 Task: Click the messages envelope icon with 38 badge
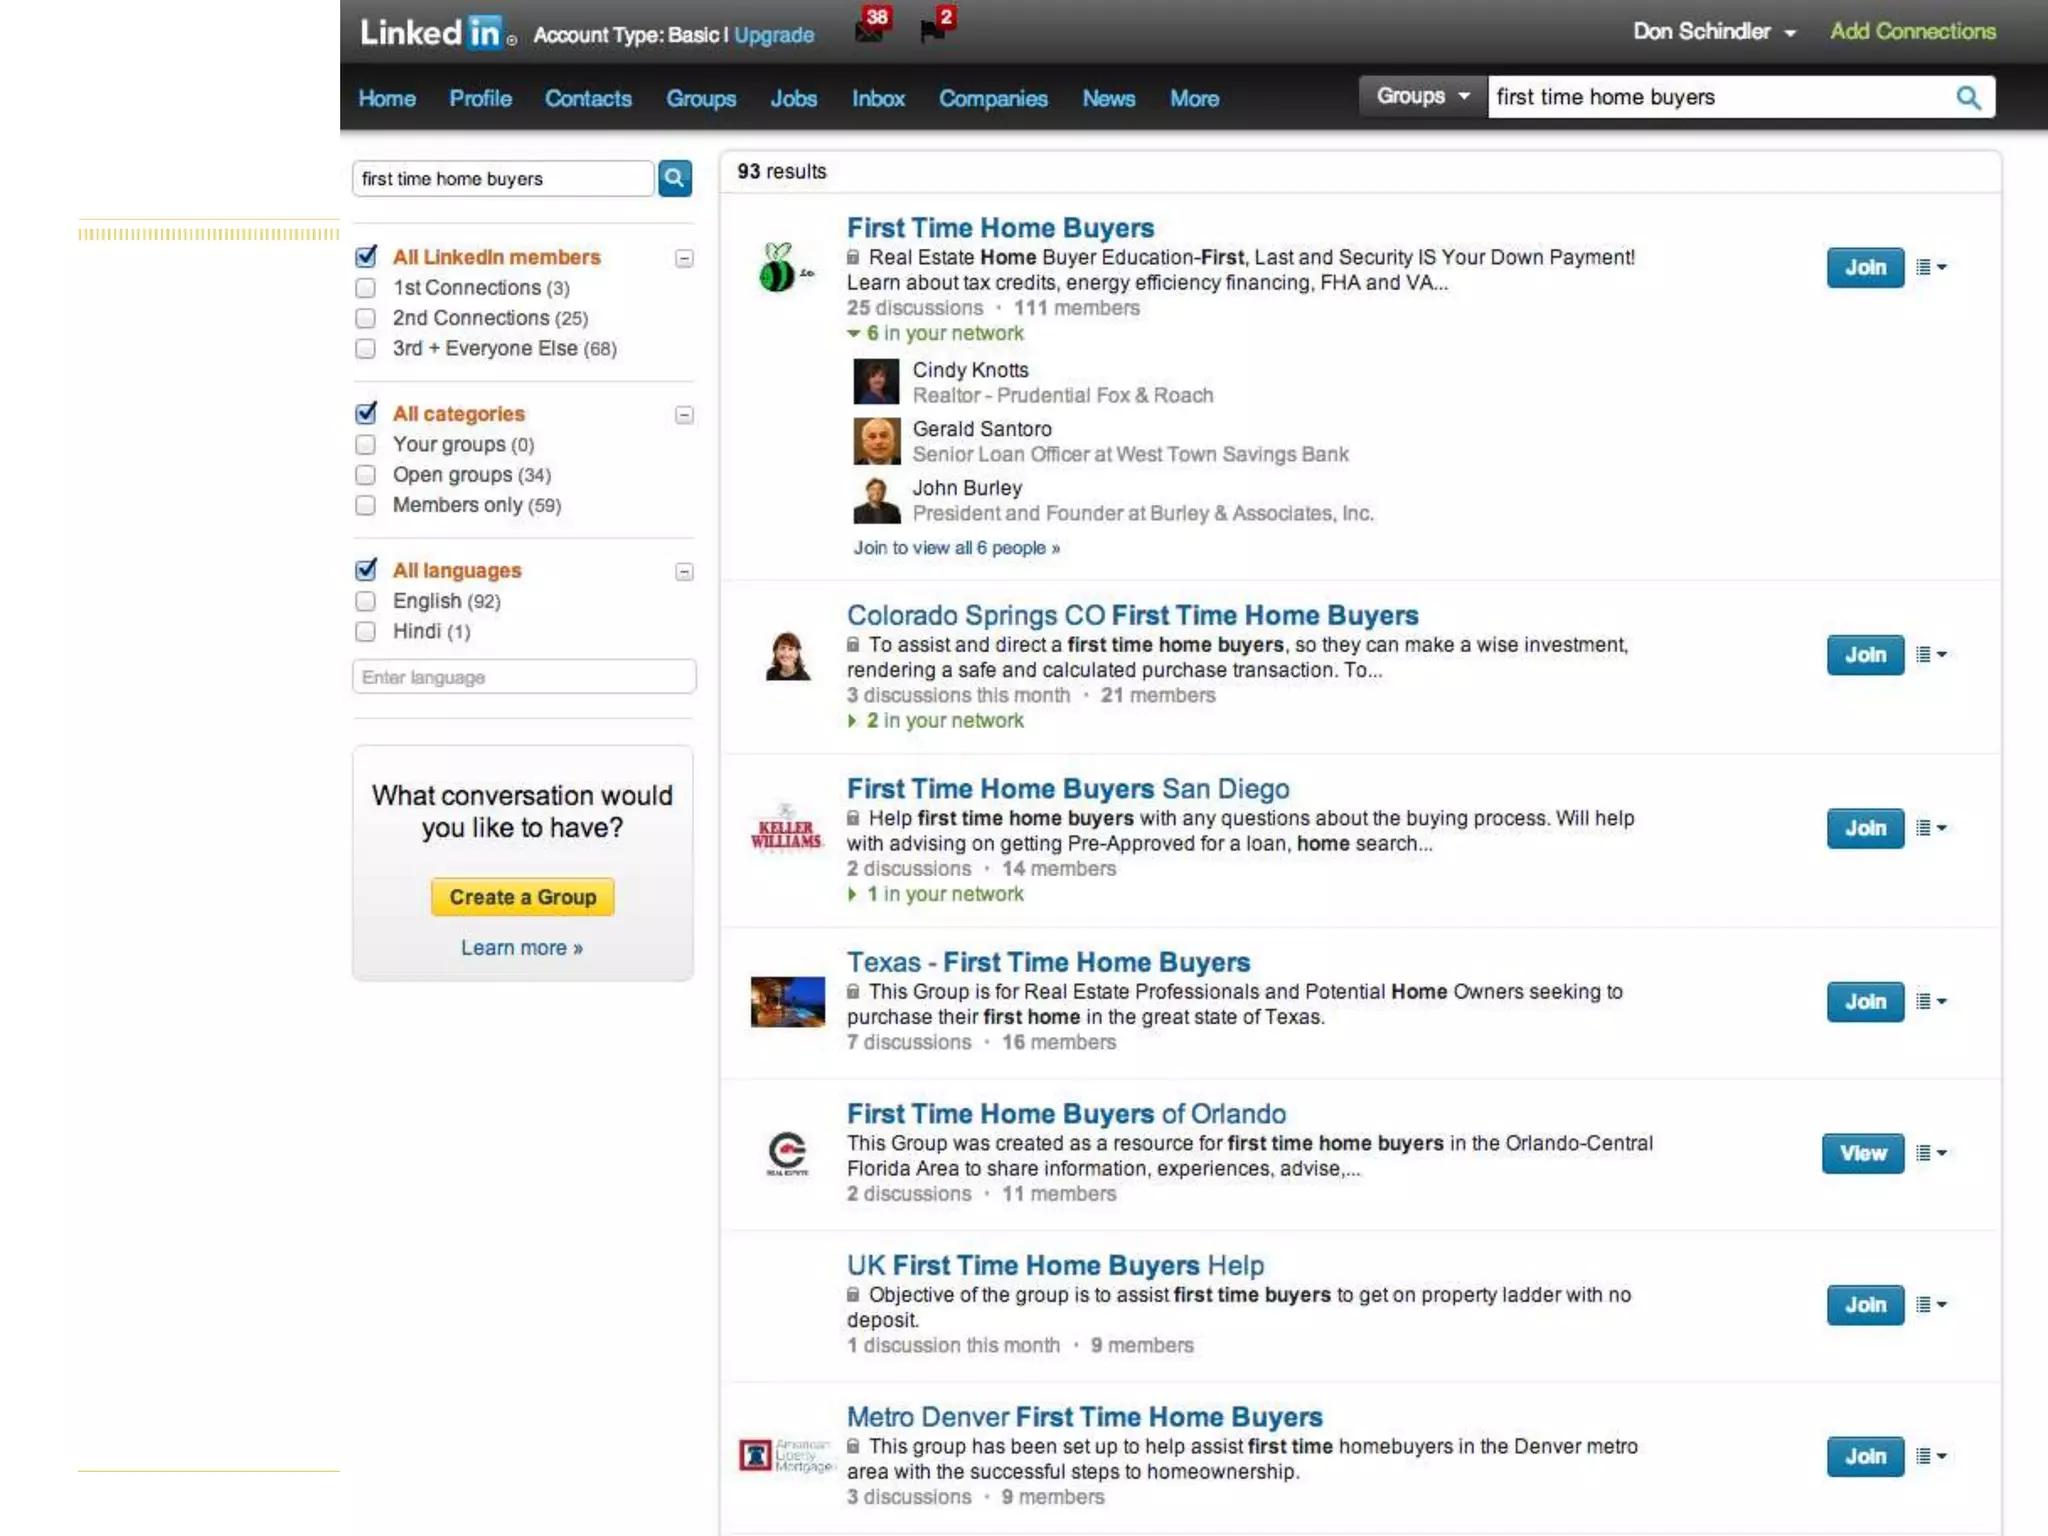pos(868,31)
